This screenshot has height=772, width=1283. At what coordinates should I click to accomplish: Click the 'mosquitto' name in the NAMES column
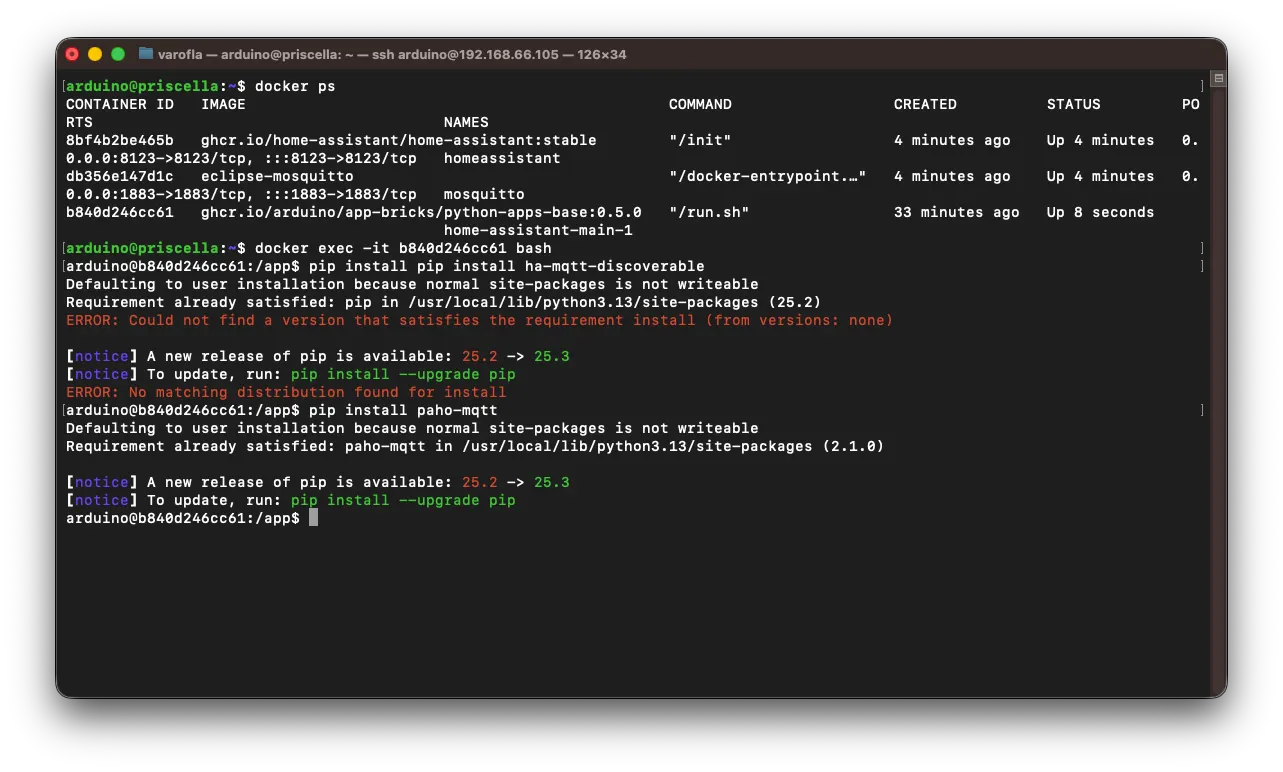(484, 194)
